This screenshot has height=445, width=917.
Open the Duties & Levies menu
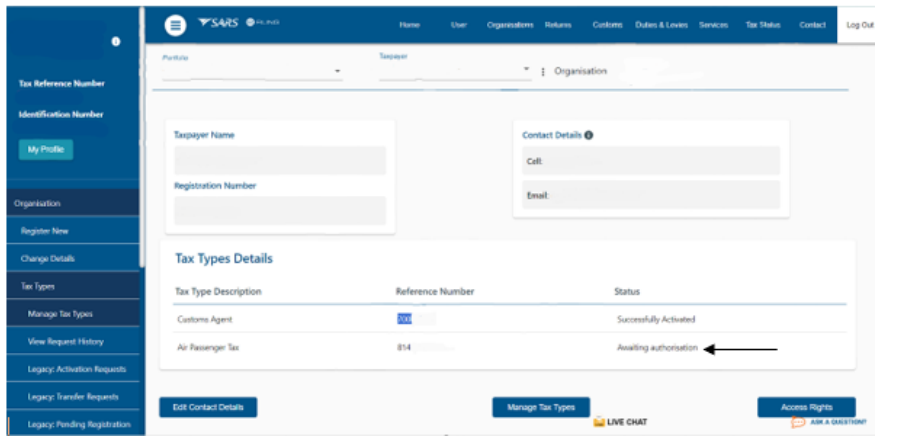click(661, 24)
